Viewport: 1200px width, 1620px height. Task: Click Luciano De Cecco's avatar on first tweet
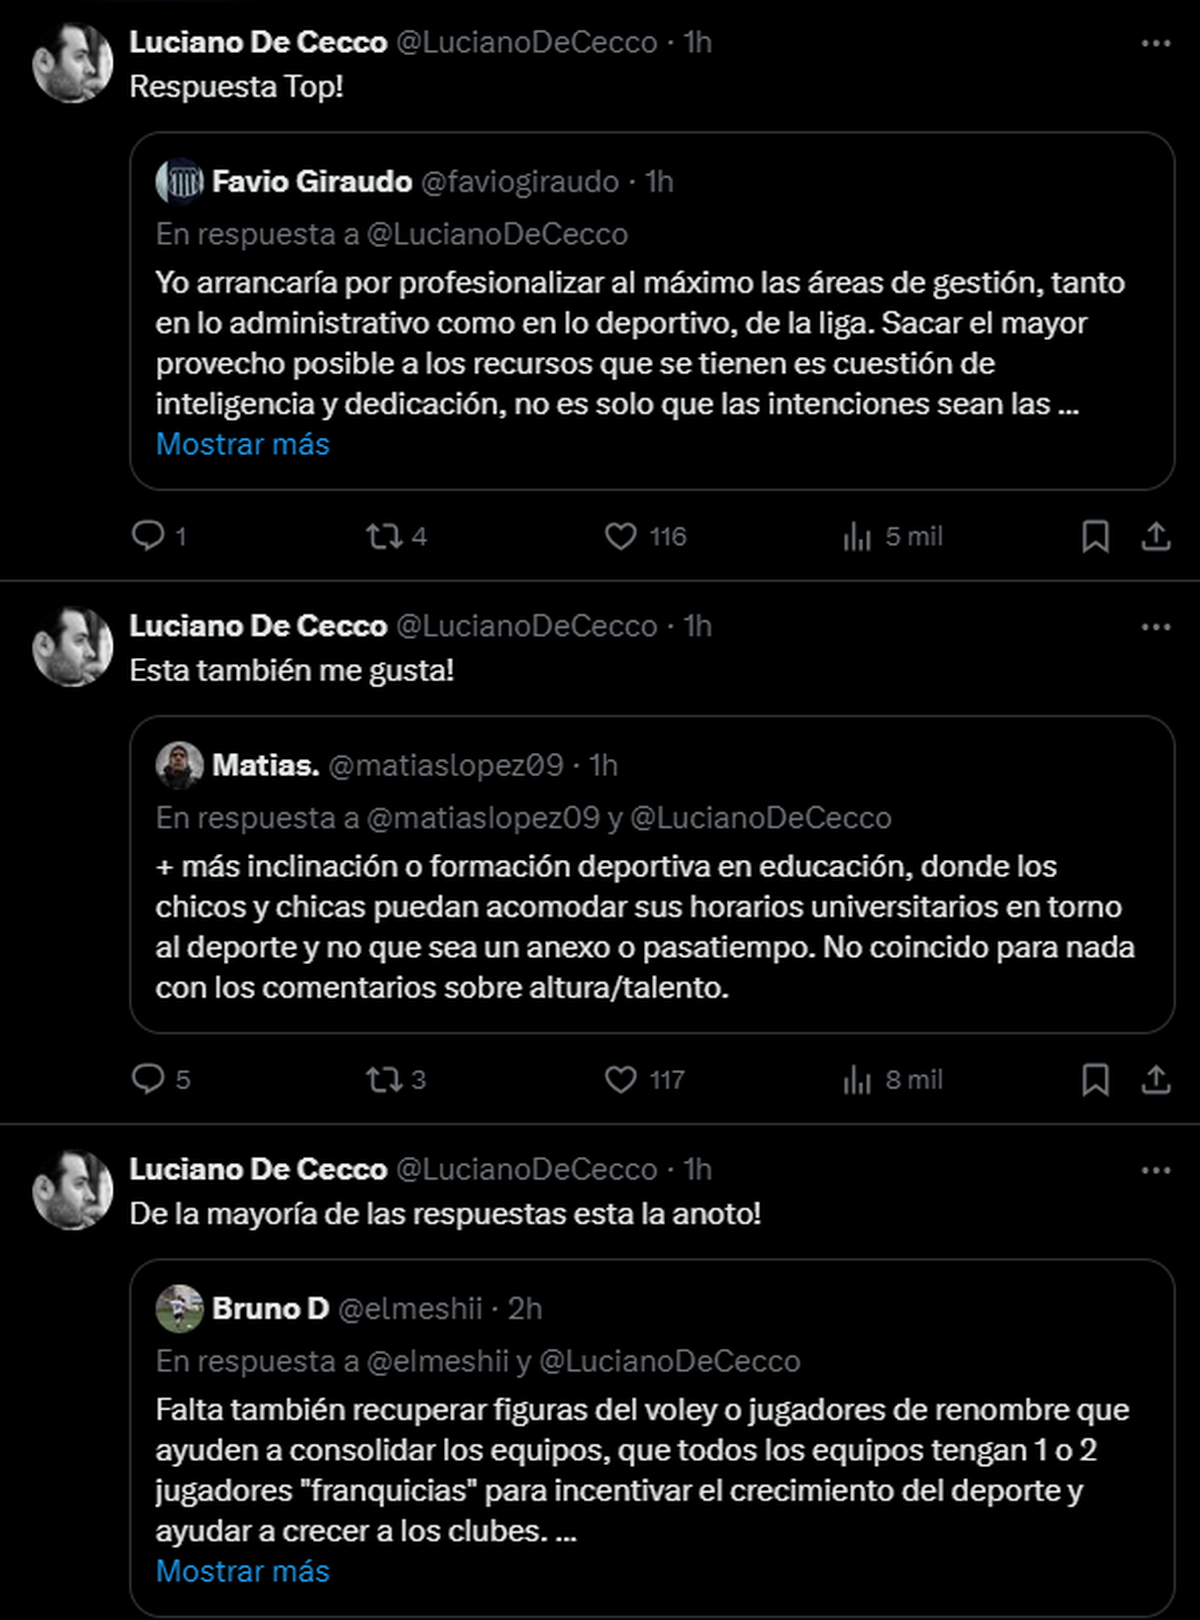pyautogui.click(x=72, y=63)
